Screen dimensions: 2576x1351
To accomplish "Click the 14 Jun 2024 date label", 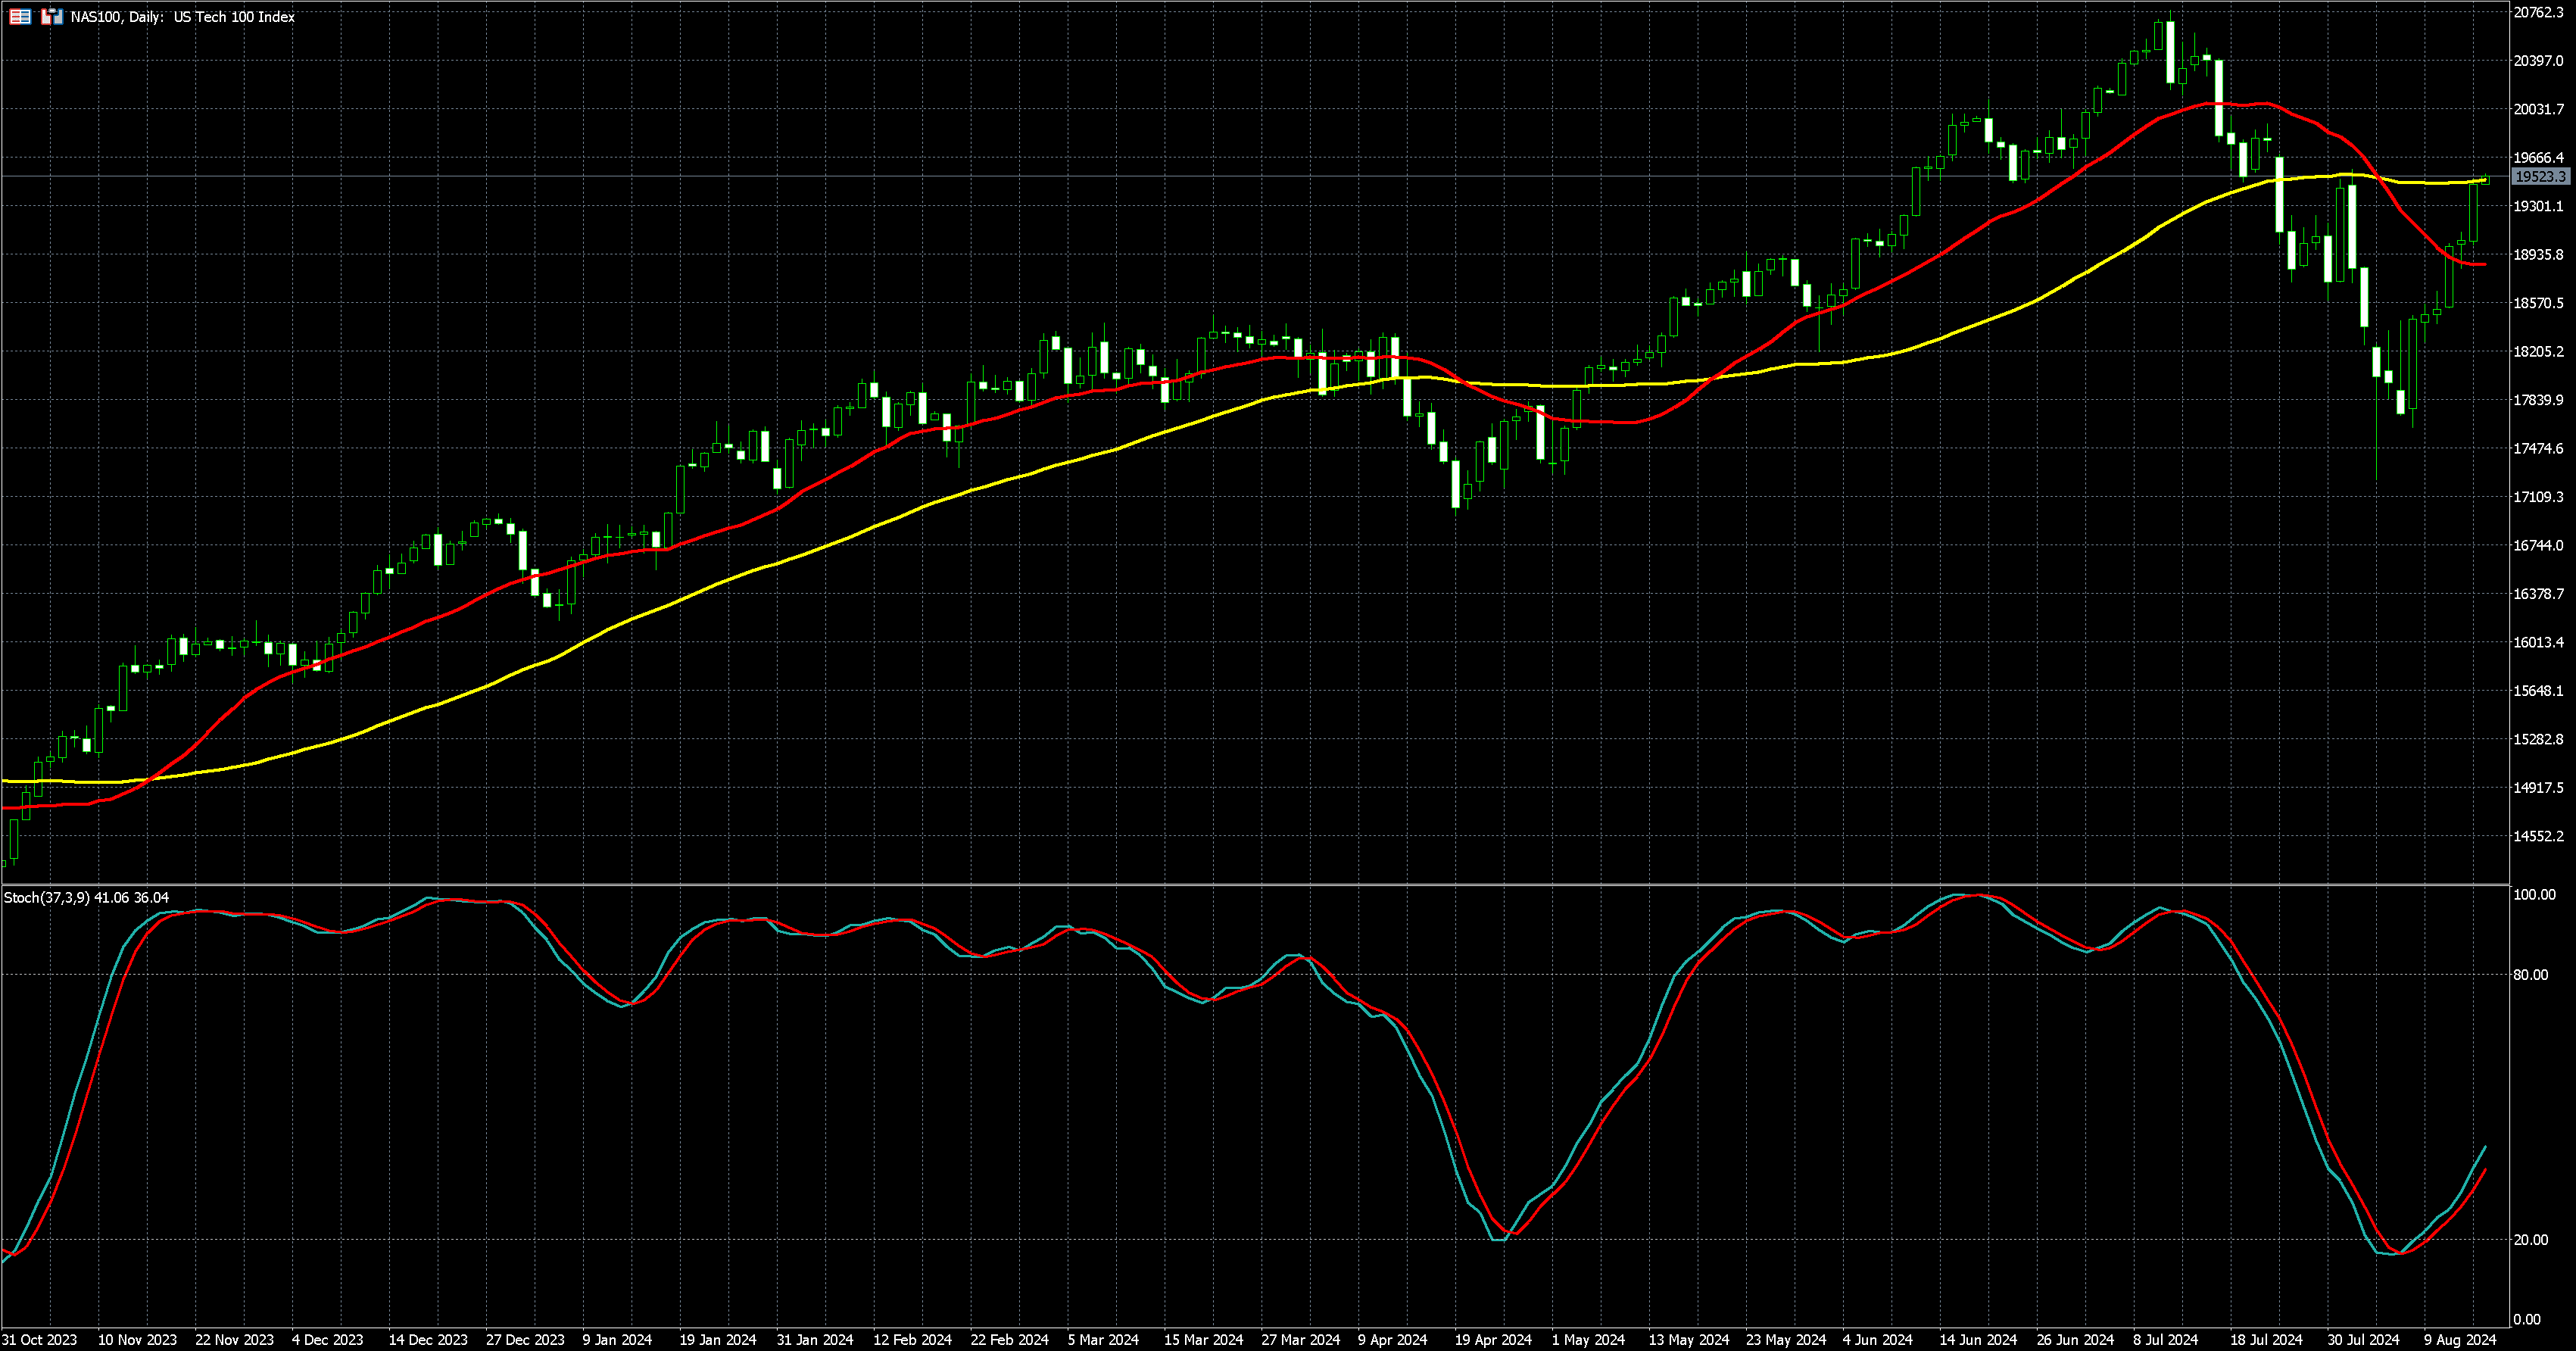I will 1978,1340.
